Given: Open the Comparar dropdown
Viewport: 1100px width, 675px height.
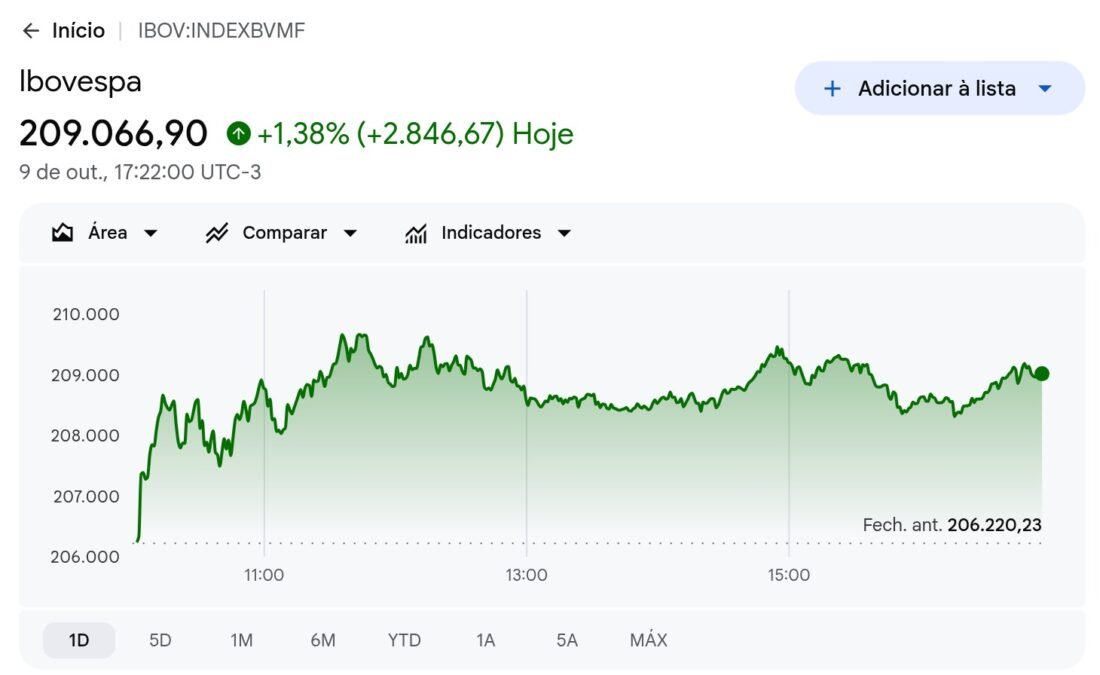Looking at the screenshot, I should pyautogui.click(x=350, y=233).
